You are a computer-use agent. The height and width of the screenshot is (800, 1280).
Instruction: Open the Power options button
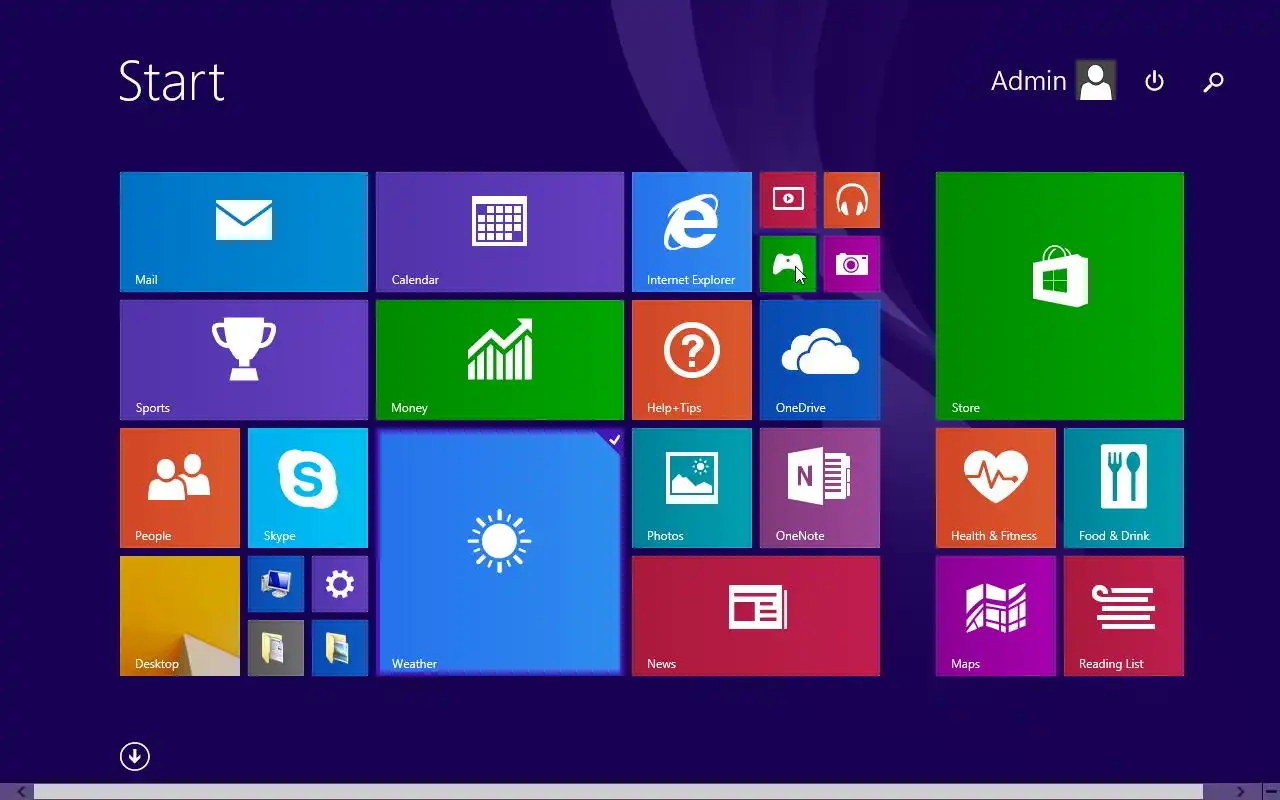coord(1154,81)
